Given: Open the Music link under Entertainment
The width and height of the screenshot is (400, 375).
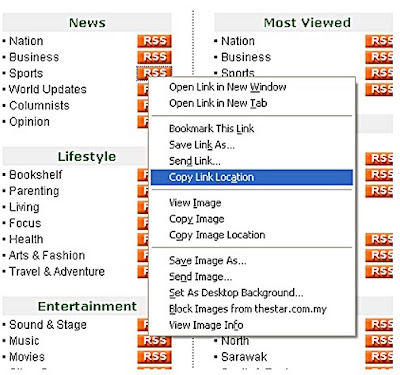Looking at the screenshot, I should 24,341.
